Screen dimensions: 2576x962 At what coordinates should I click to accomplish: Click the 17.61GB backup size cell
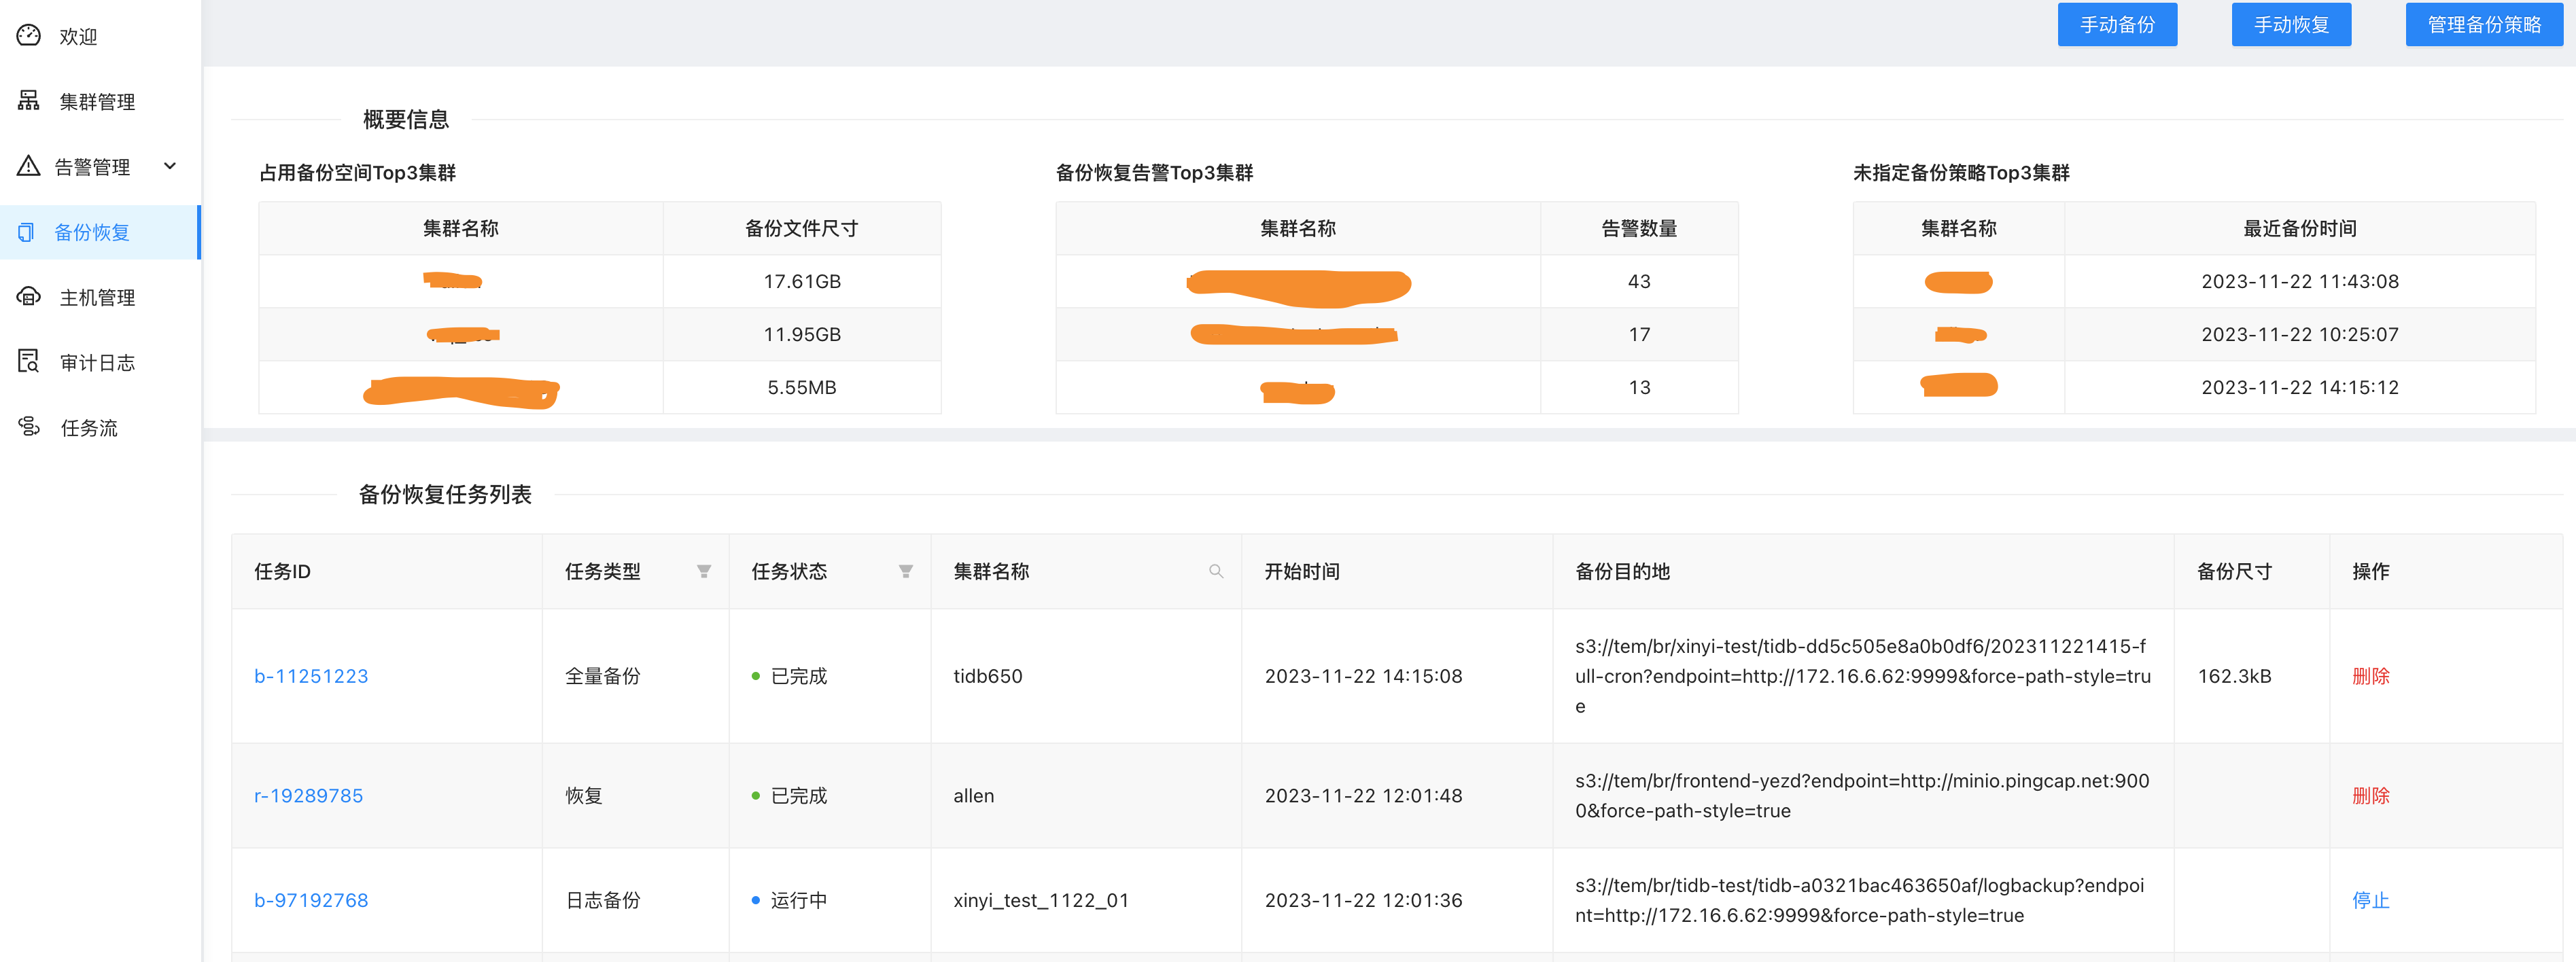[802, 281]
